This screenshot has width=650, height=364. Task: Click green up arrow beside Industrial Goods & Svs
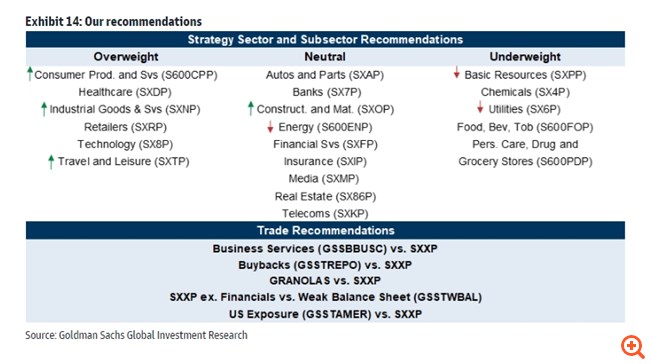44,109
